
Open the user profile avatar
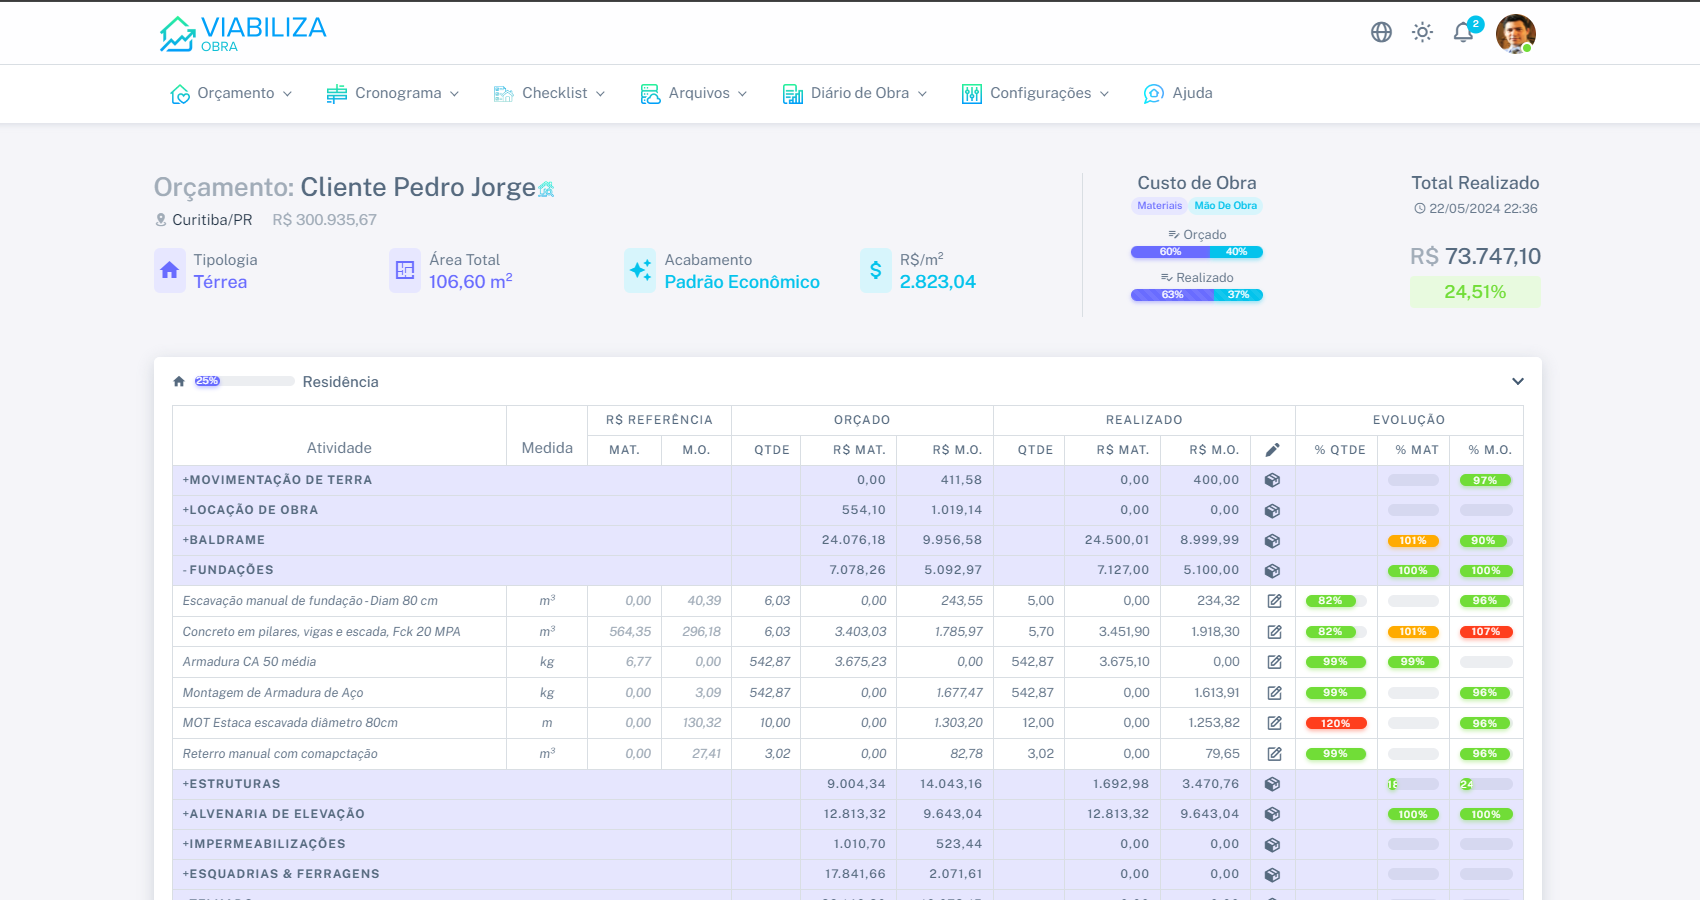[x=1515, y=33]
